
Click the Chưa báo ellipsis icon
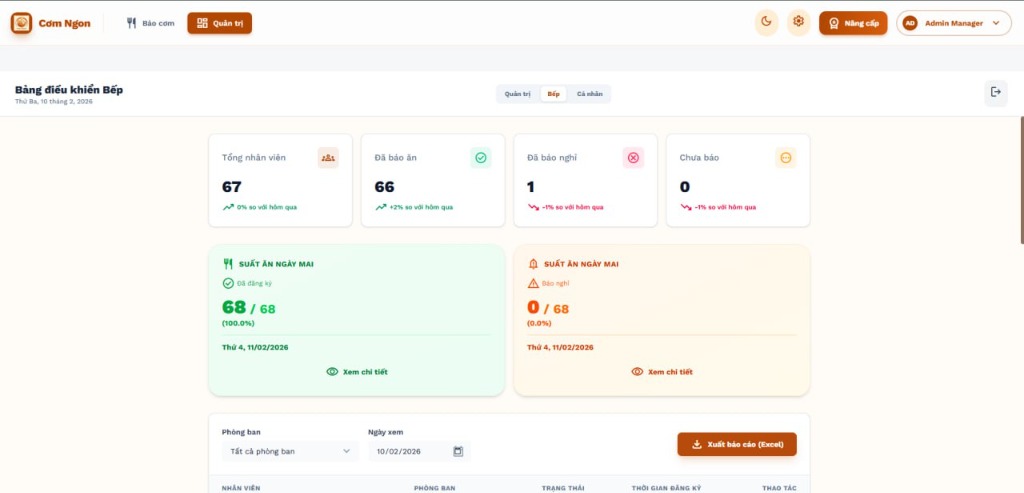click(786, 157)
